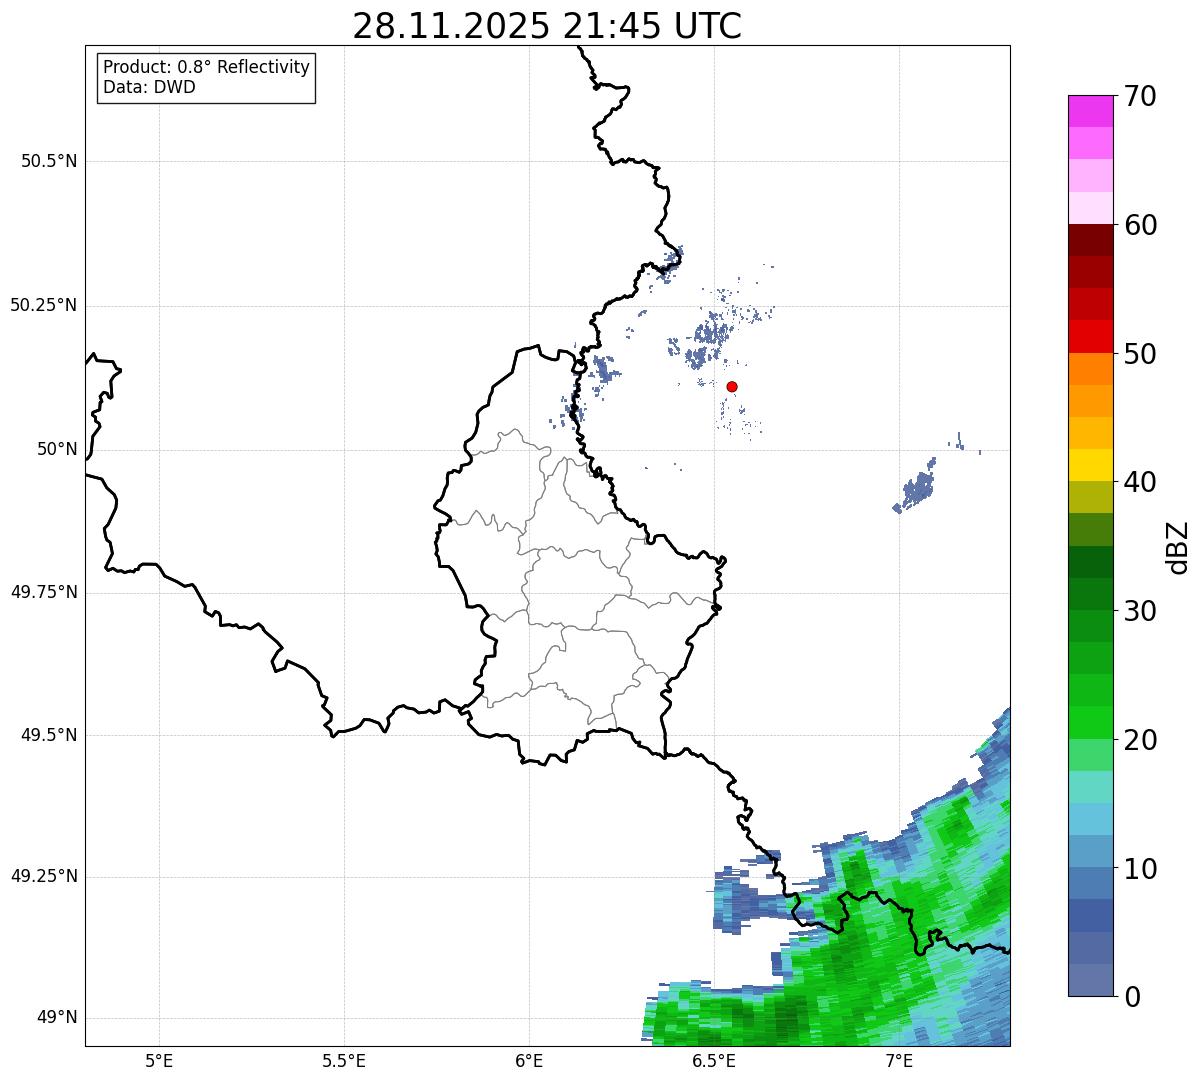Click the colorbar tick label 50
1202x1081 pixels.
pos(1140,354)
